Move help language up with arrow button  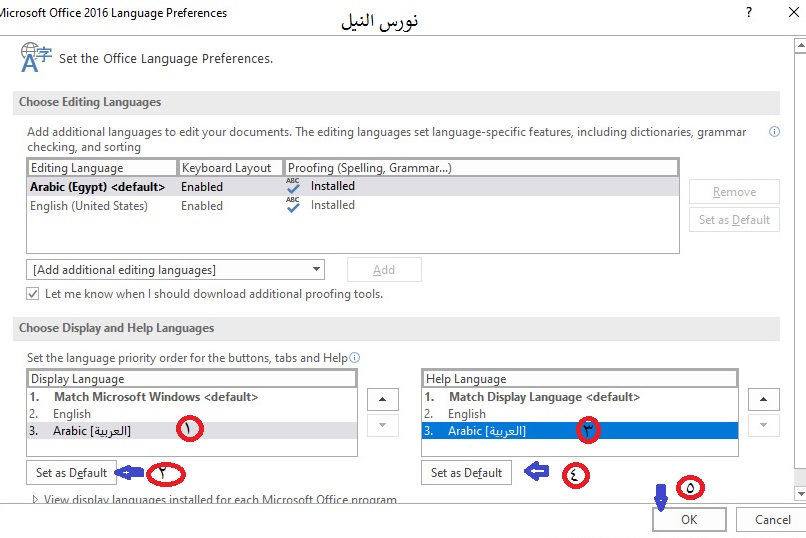[x=764, y=399]
